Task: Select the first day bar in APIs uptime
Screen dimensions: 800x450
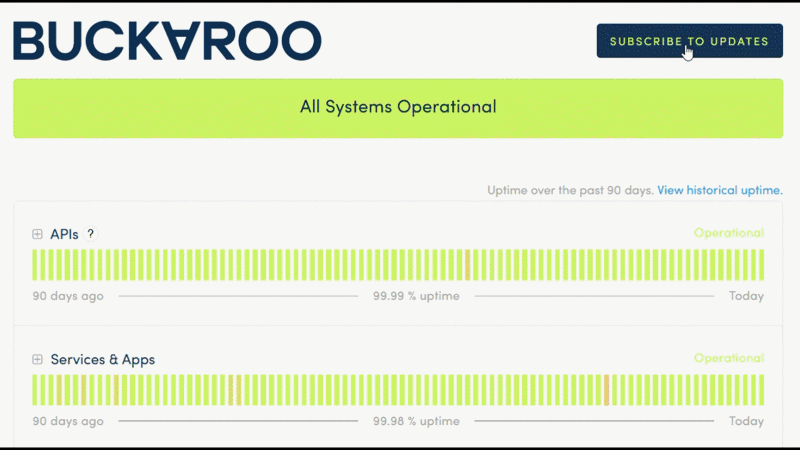Action: click(35, 265)
